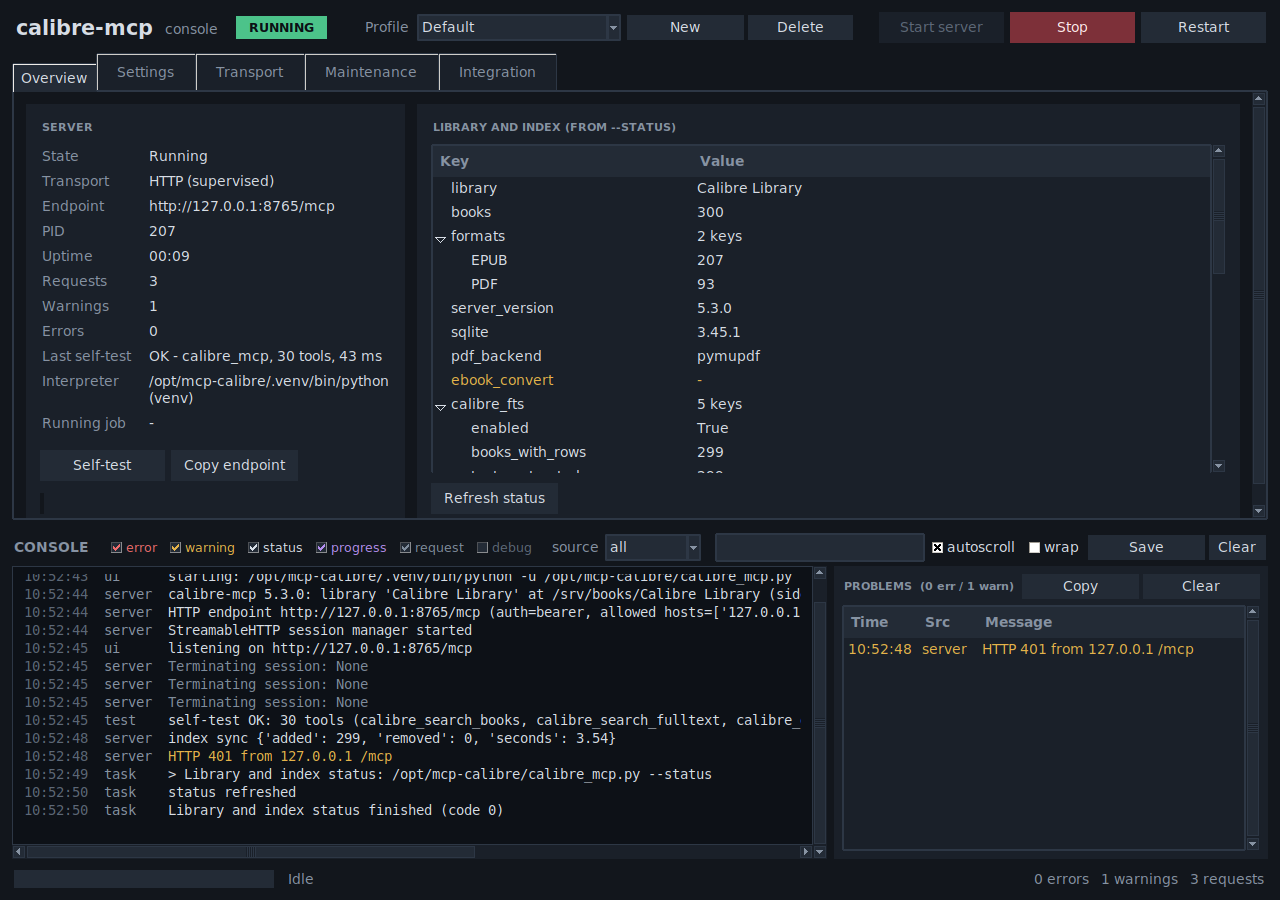Click console horizontal scrollbar right arrow
This screenshot has width=1280, height=900.
click(807, 852)
